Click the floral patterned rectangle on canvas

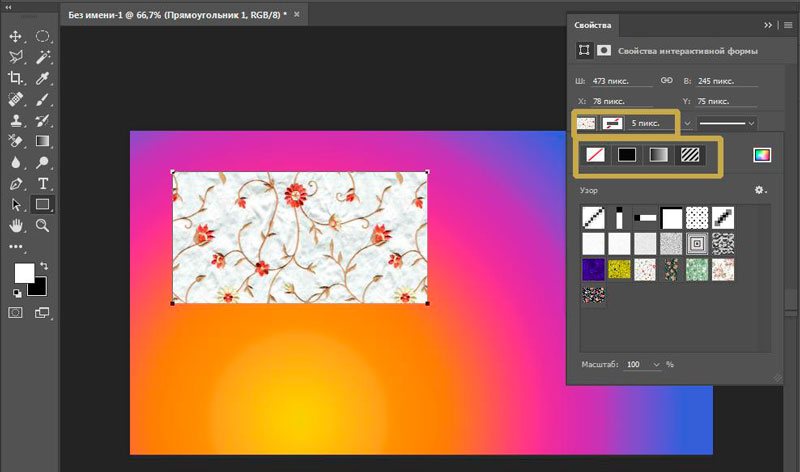[x=300, y=237]
